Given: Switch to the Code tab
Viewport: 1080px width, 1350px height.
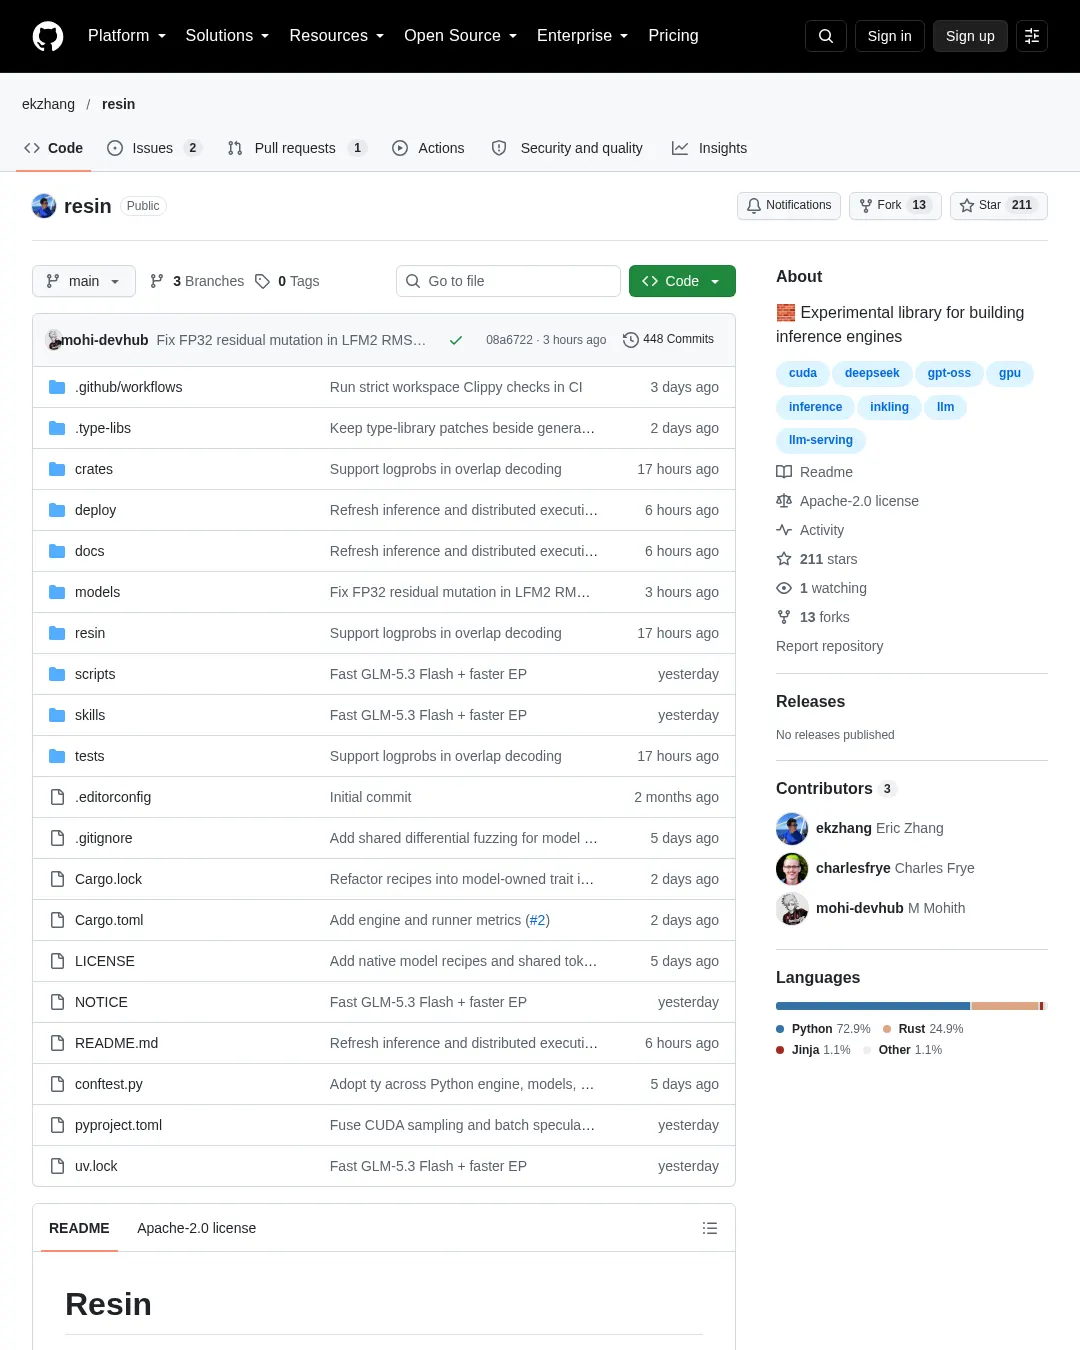Looking at the screenshot, I should click(54, 148).
